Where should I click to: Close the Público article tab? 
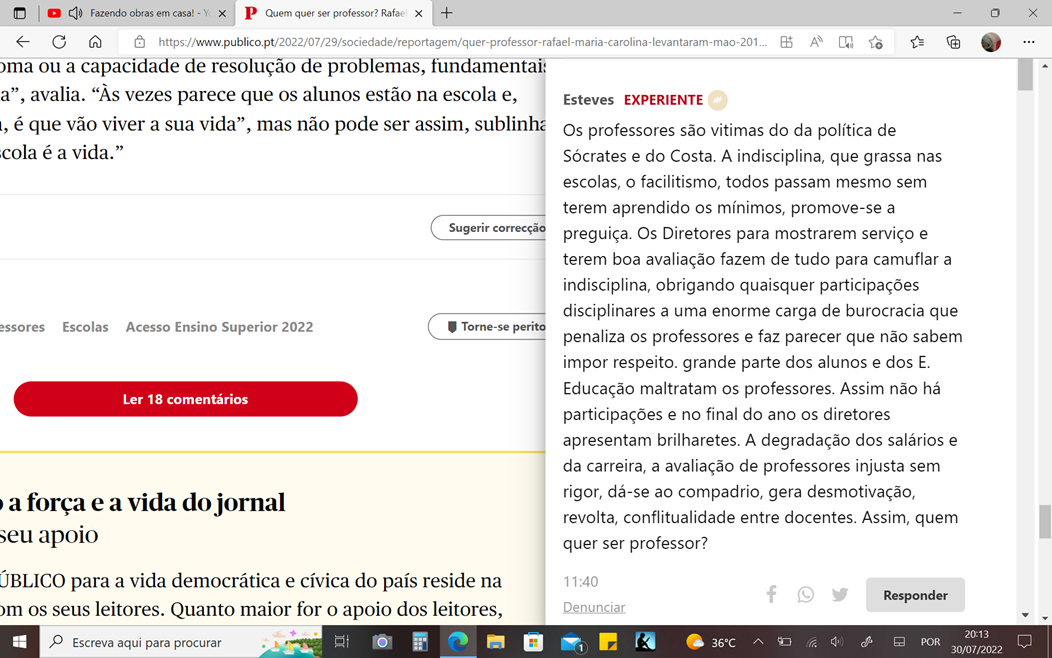click(419, 13)
